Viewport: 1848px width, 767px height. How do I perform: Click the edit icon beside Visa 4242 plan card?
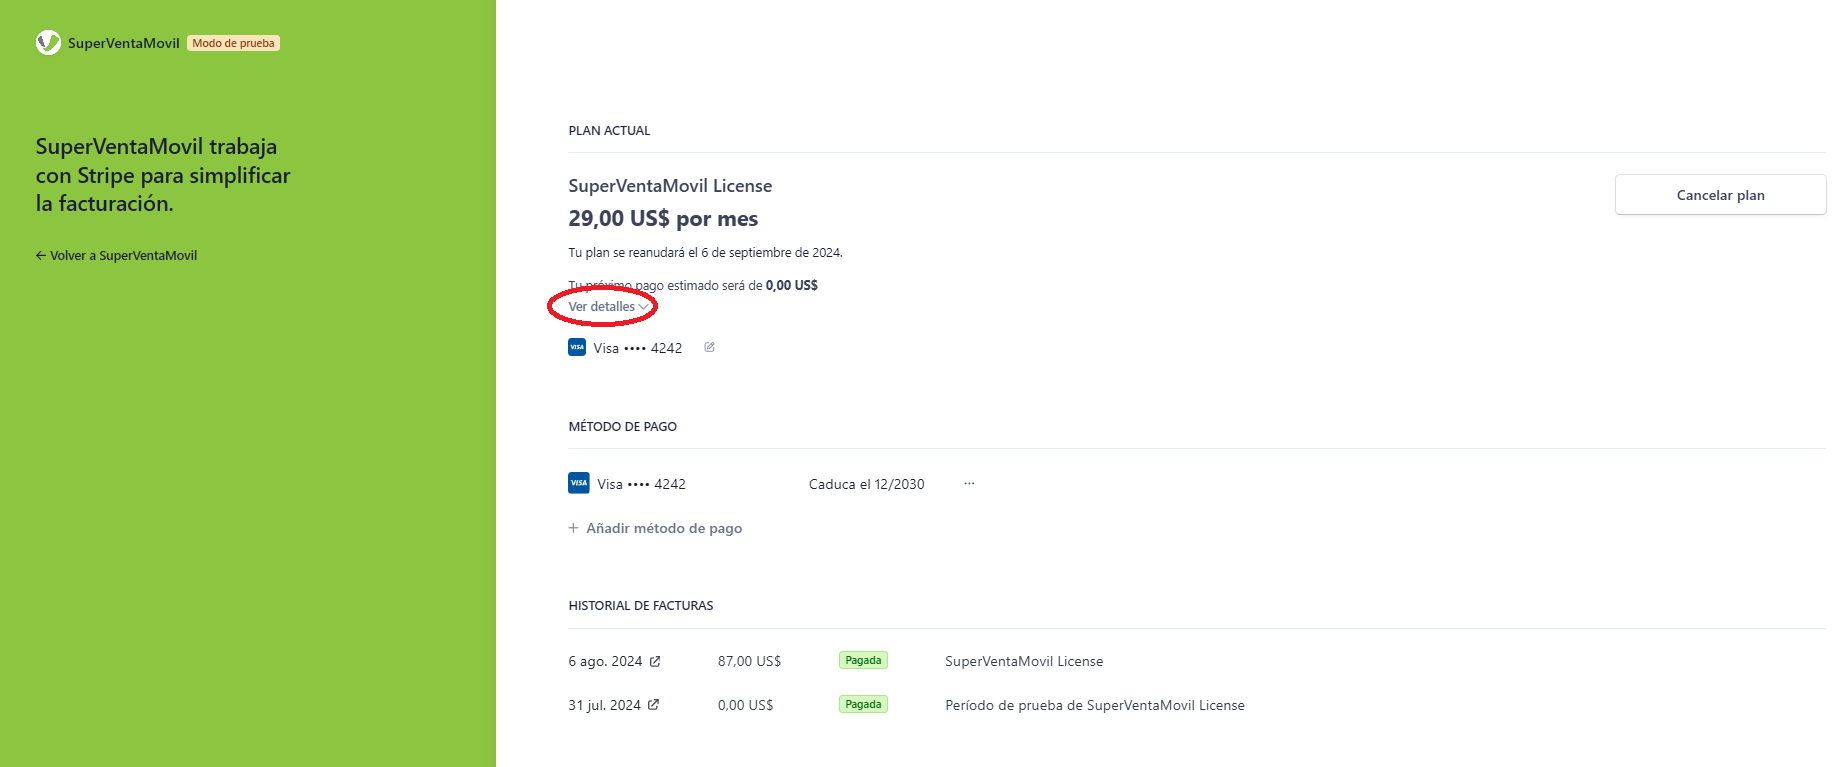[x=709, y=347]
